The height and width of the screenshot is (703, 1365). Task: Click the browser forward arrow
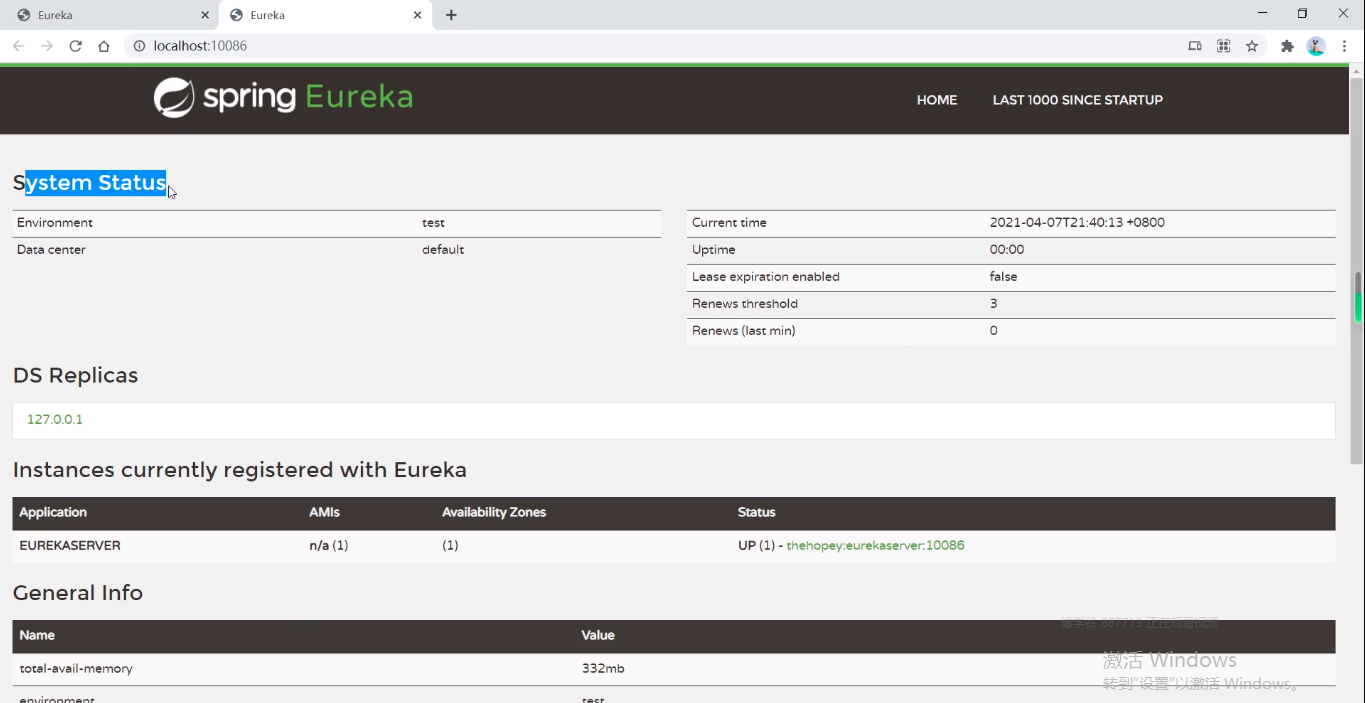tap(47, 46)
